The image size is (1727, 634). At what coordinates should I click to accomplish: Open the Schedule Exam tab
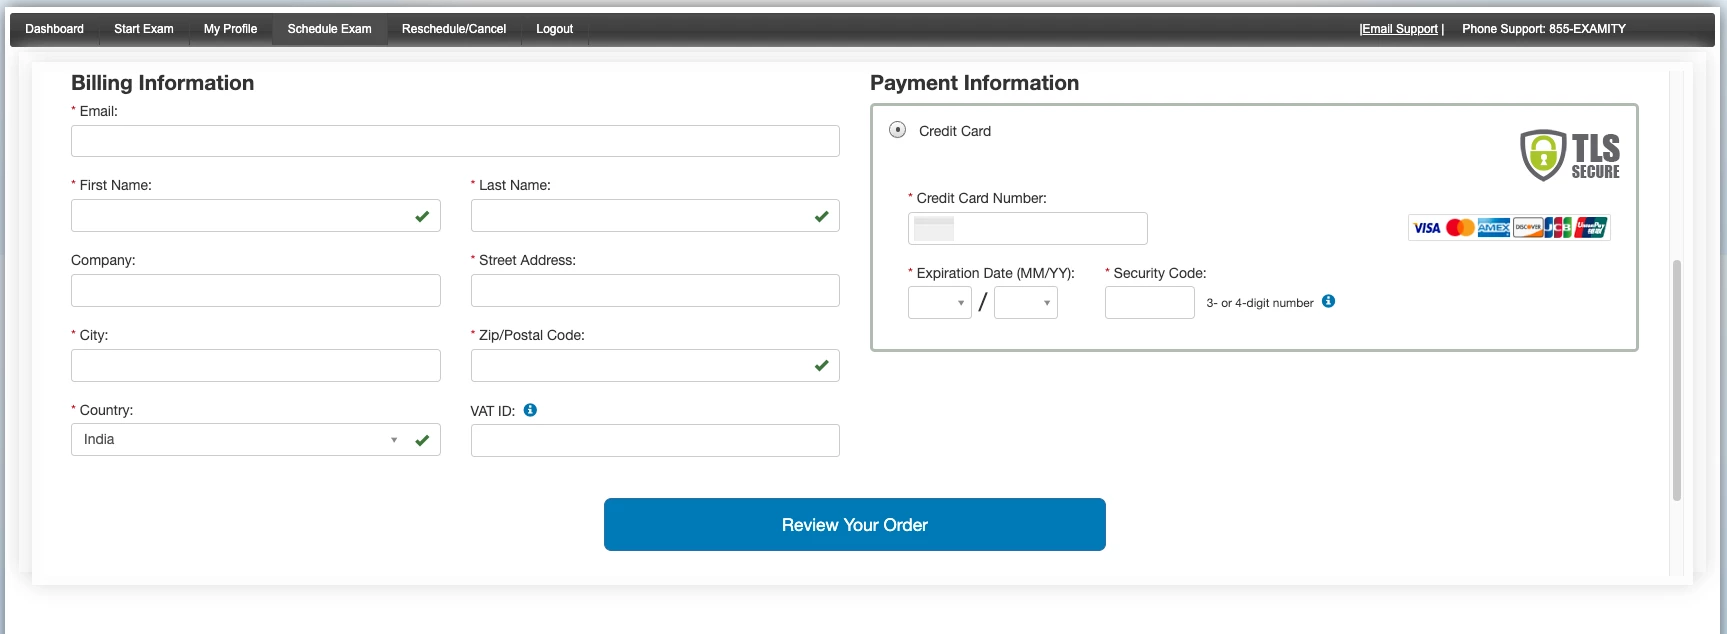(x=329, y=29)
